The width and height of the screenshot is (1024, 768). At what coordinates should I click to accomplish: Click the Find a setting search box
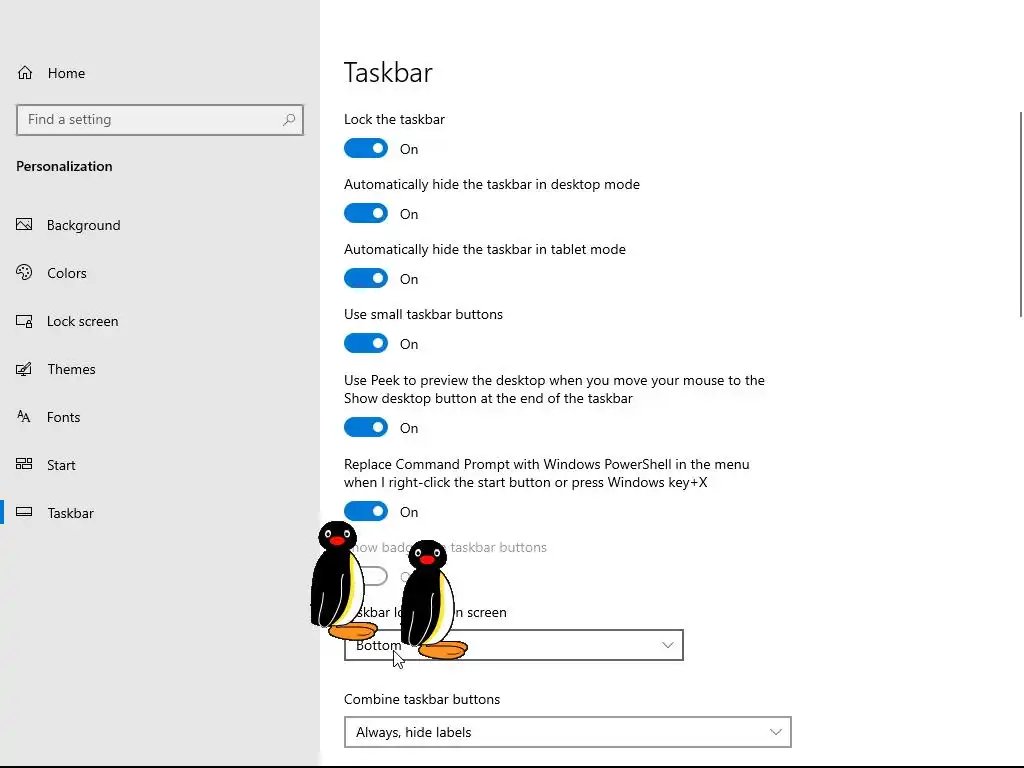click(x=160, y=120)
